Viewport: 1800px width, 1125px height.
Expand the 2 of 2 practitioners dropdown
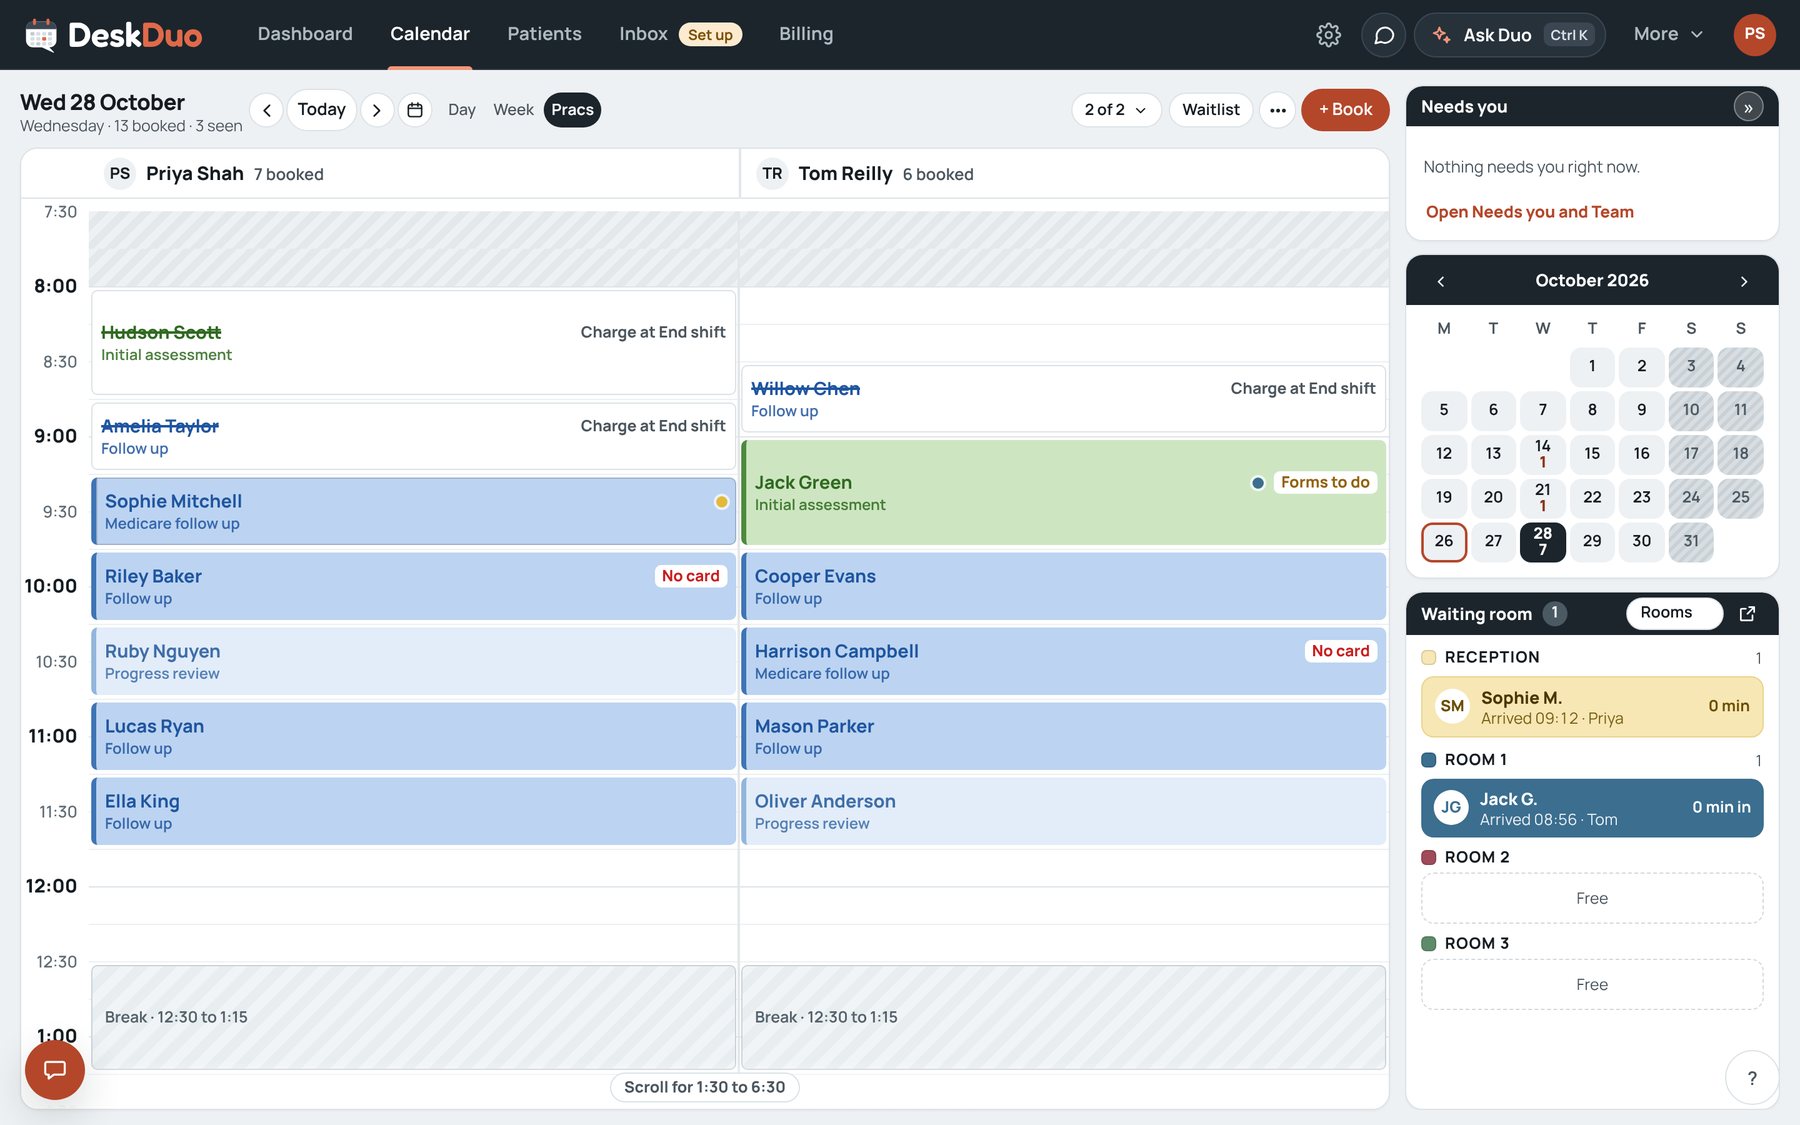coord(1116,110)
